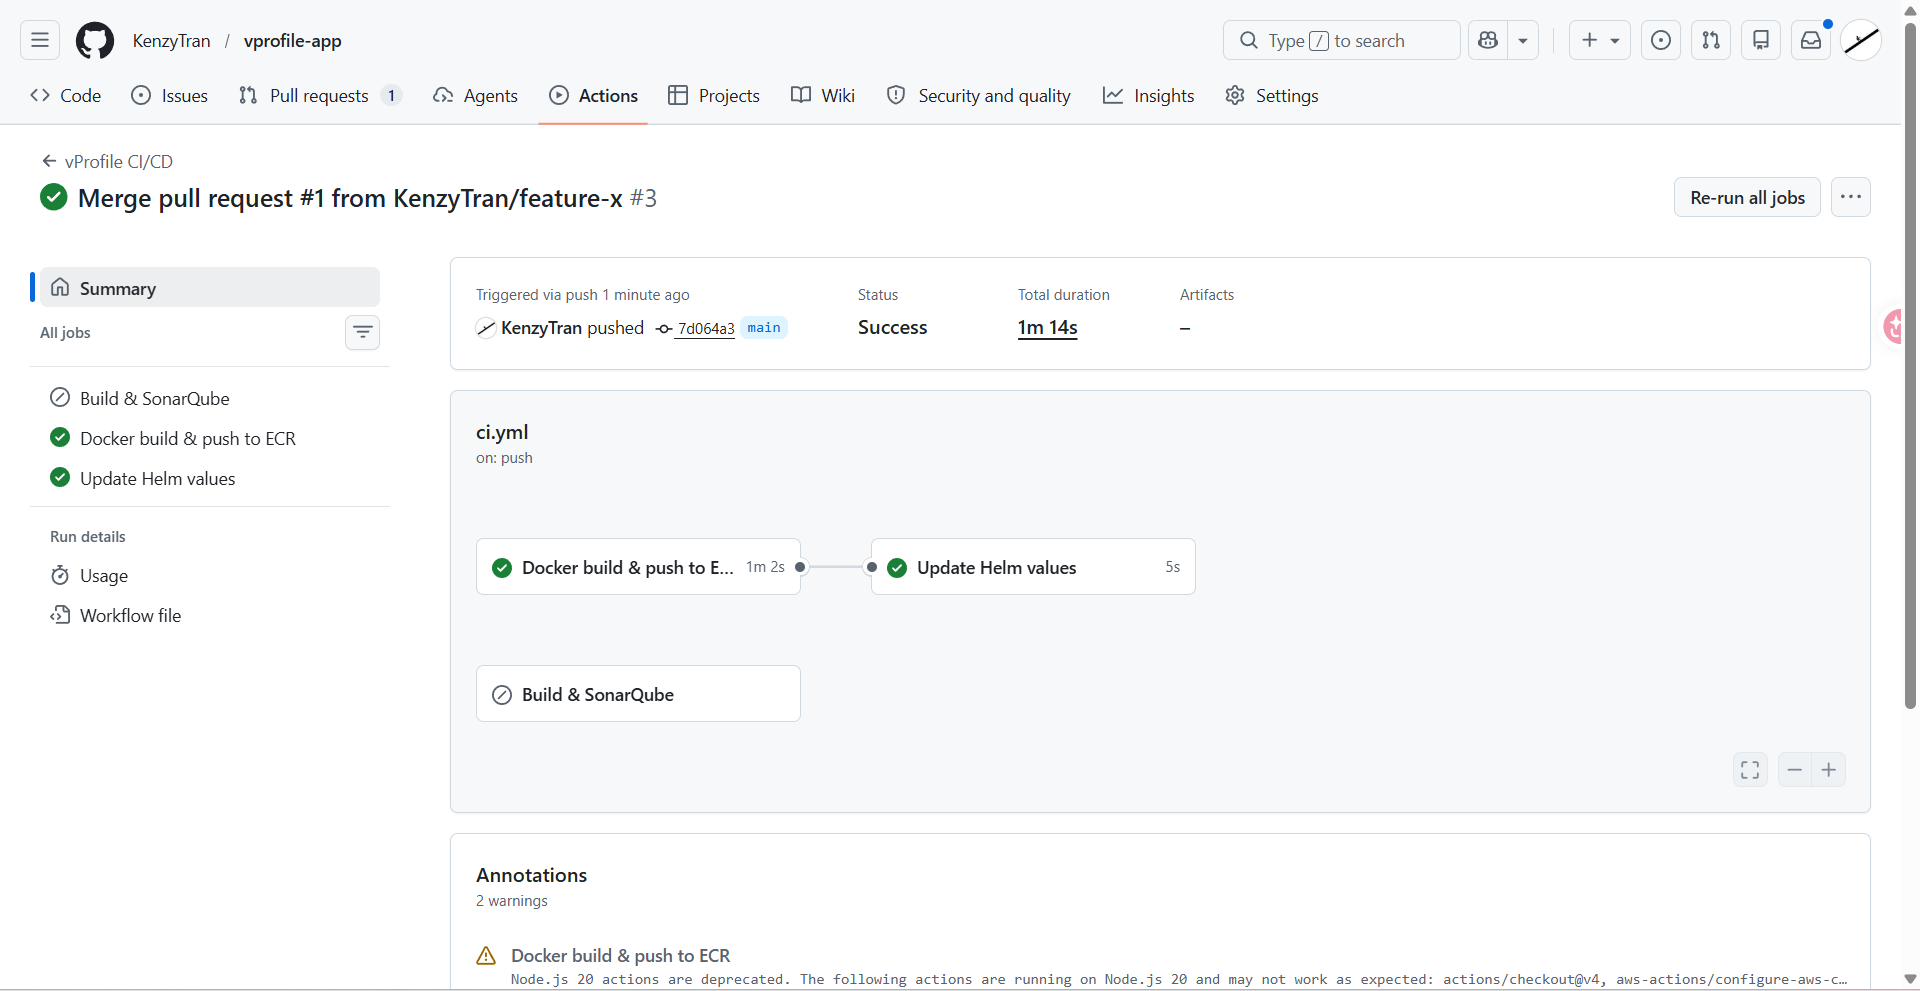This screenshot has width=1920, height=991.
Task: Open Security and quality tab
Action: point(979,95)
